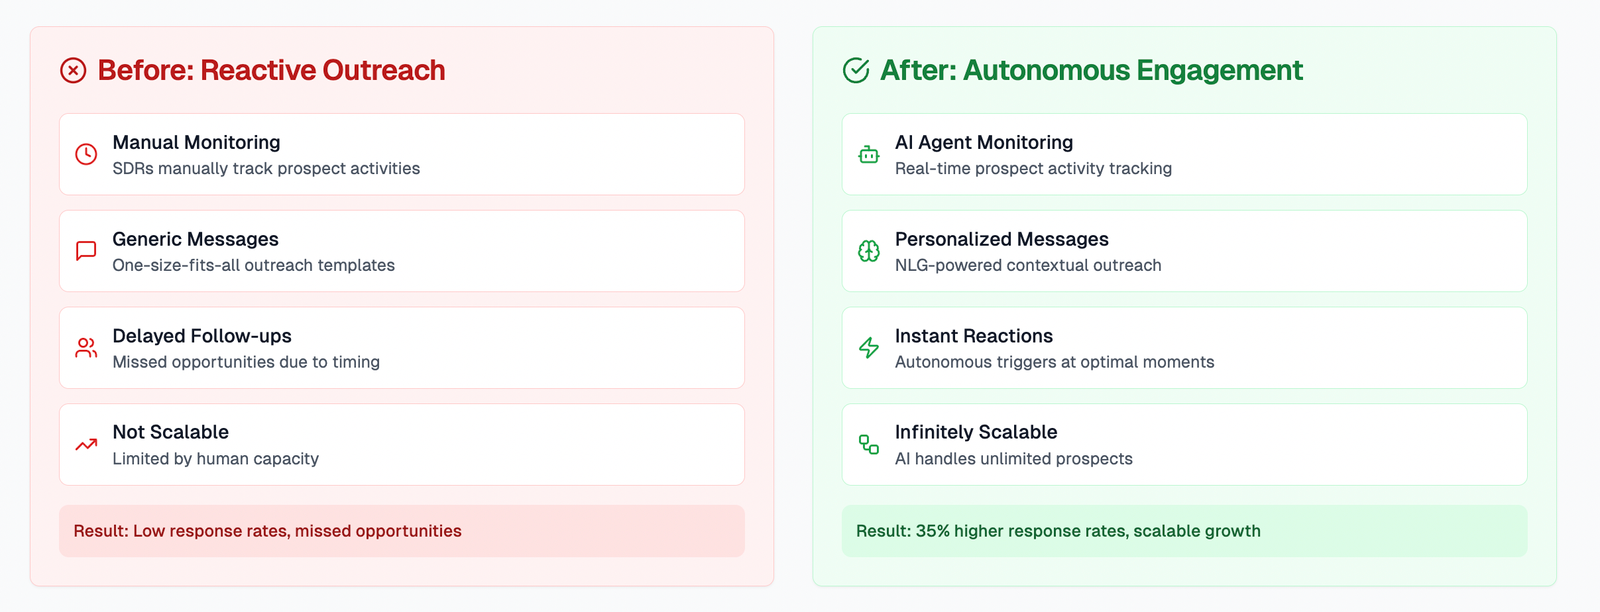Select the Generic Messages card title
The height and width of the screenshot is (612, 1600).
pos(195,240)
